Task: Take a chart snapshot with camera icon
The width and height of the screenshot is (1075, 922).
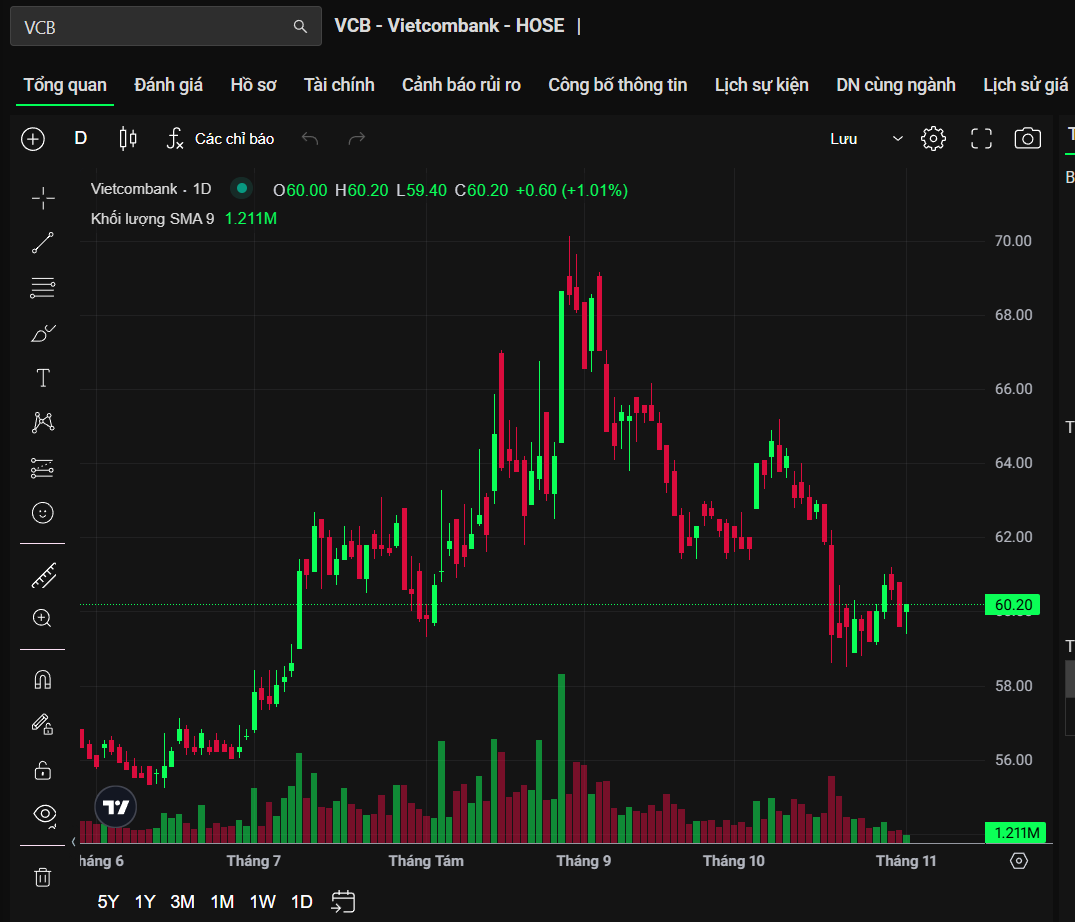Action: 1027,139
